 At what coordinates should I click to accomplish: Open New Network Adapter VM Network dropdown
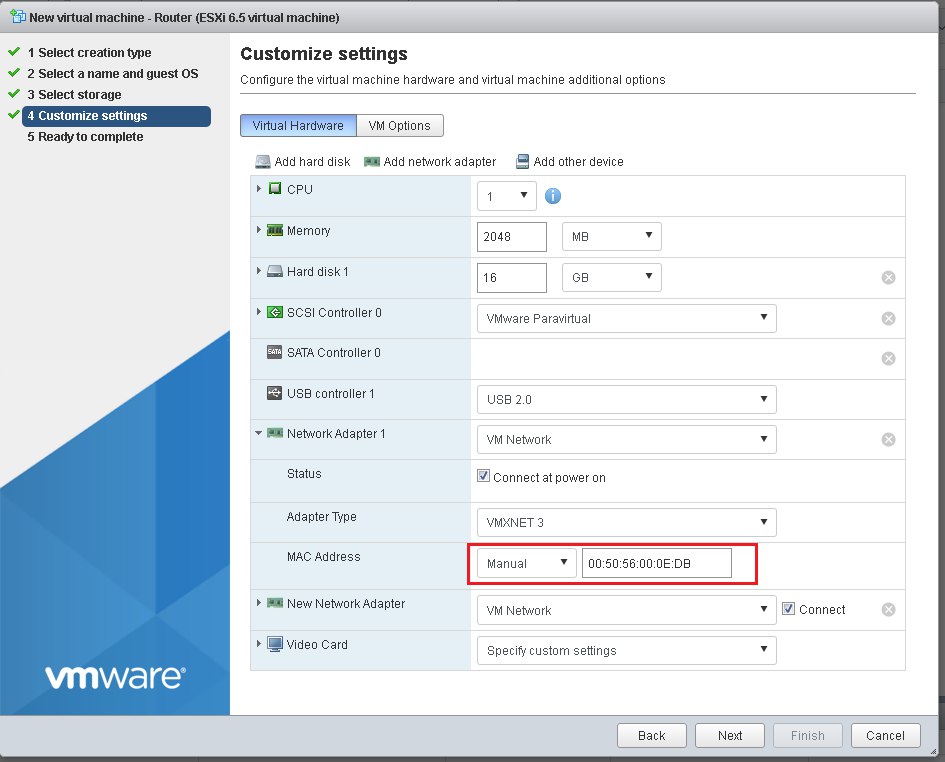(627, 610)
